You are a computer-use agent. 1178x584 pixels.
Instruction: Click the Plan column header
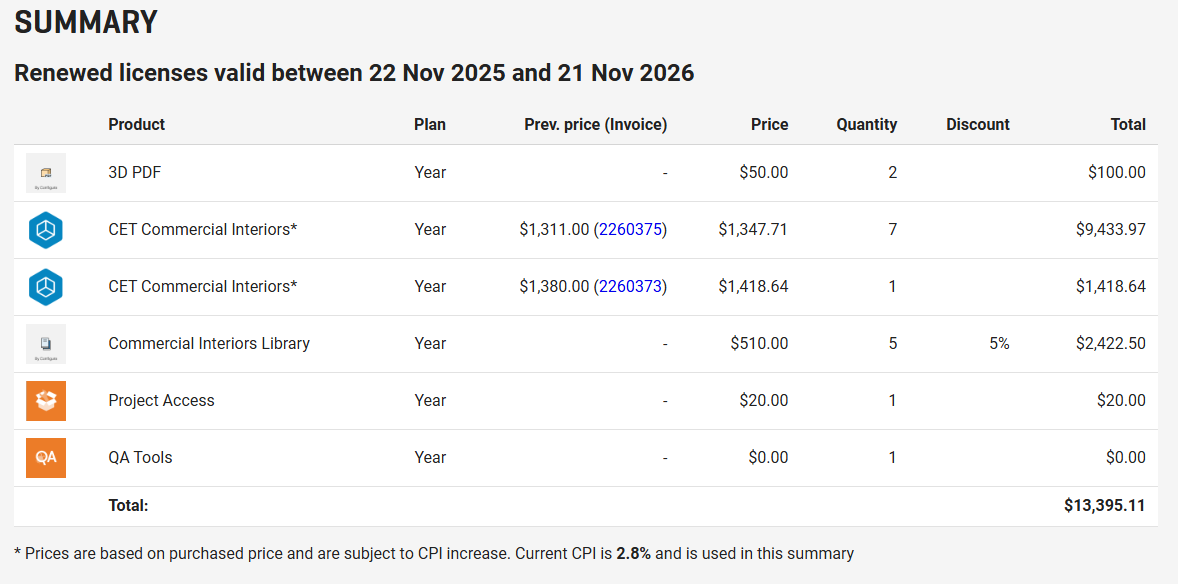(430, 125)
